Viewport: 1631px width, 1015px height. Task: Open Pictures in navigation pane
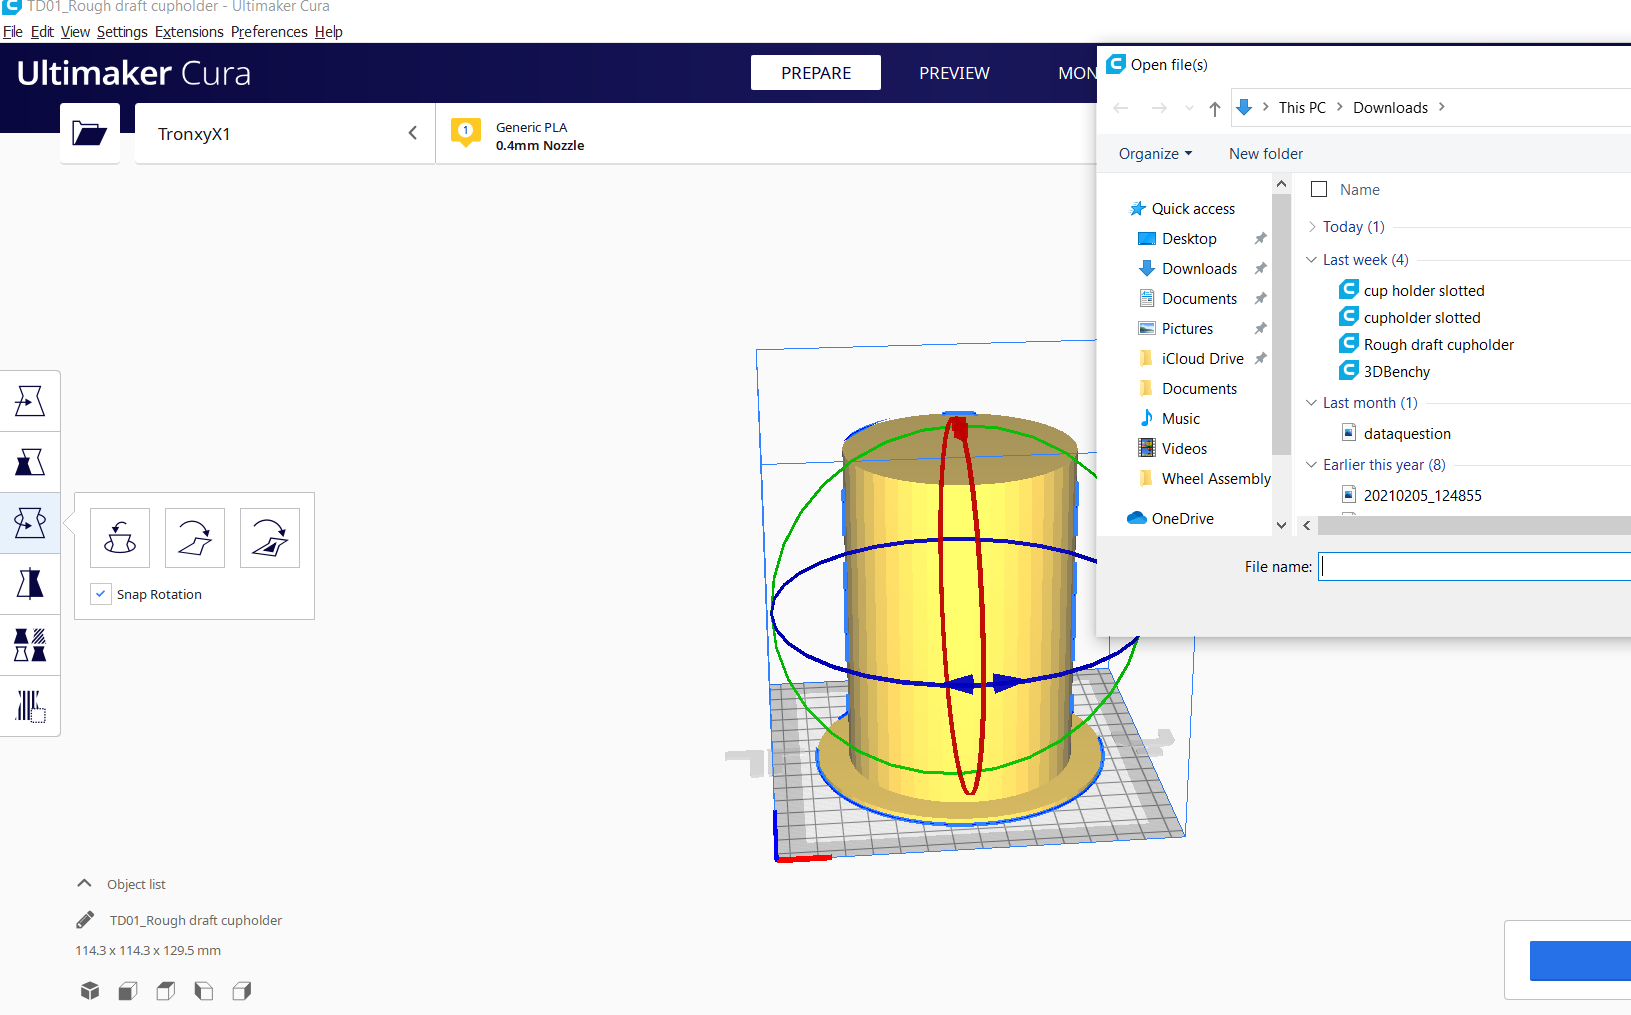(x=1176, y=328)
